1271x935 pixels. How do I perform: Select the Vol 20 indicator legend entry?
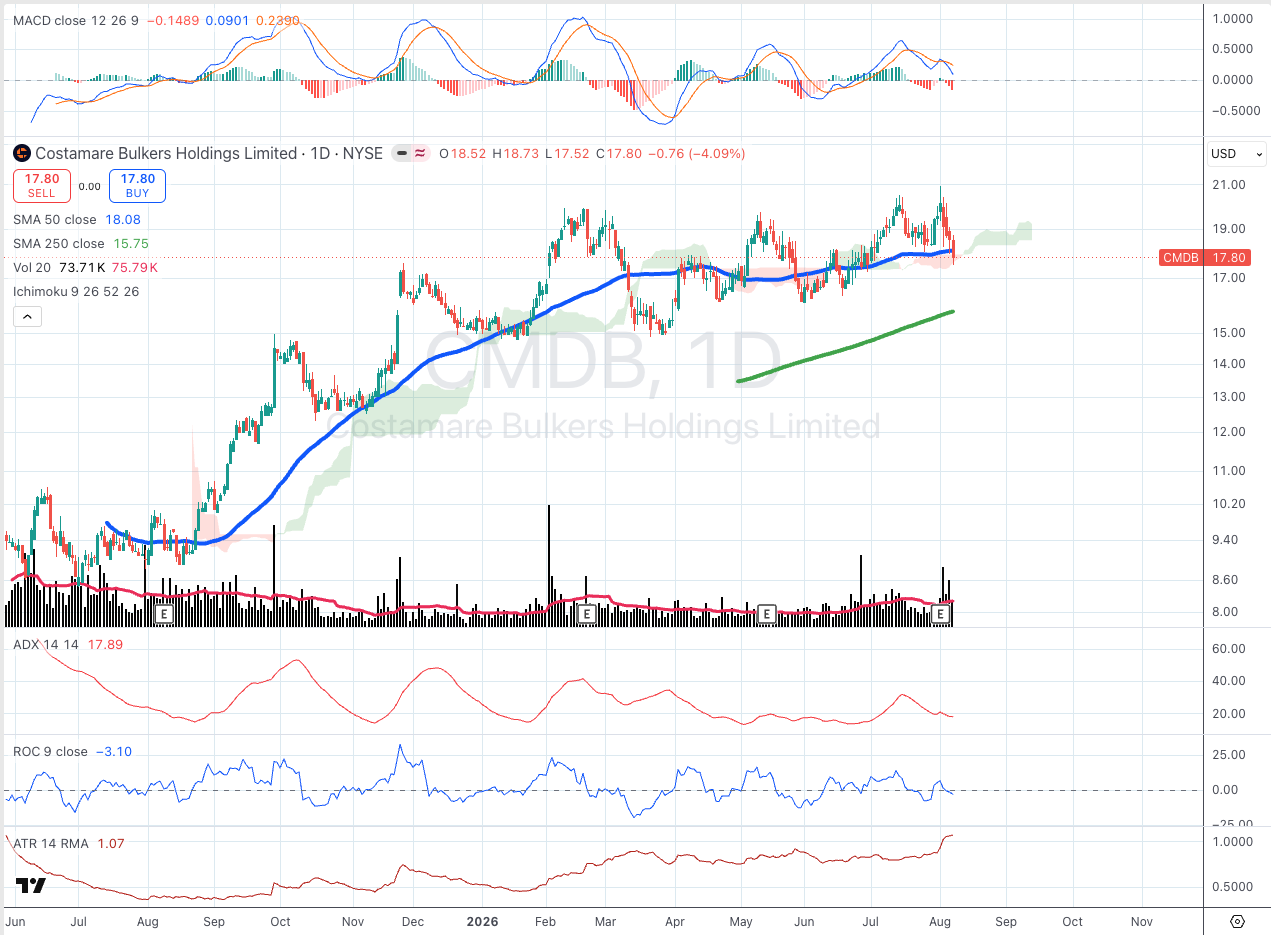[34, 267]
